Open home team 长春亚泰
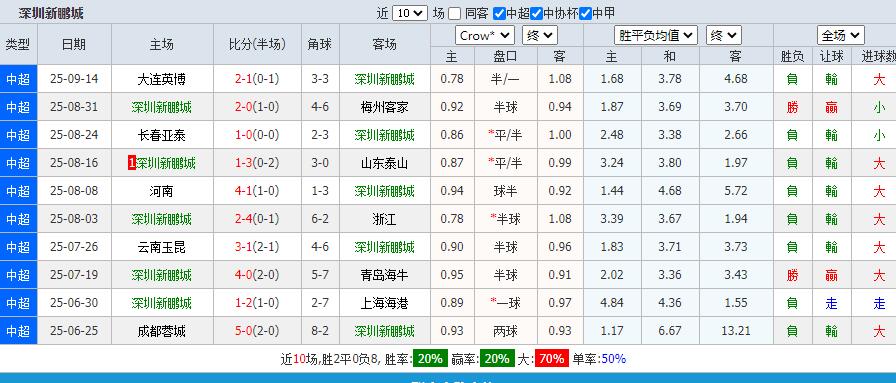 [162, 135]
